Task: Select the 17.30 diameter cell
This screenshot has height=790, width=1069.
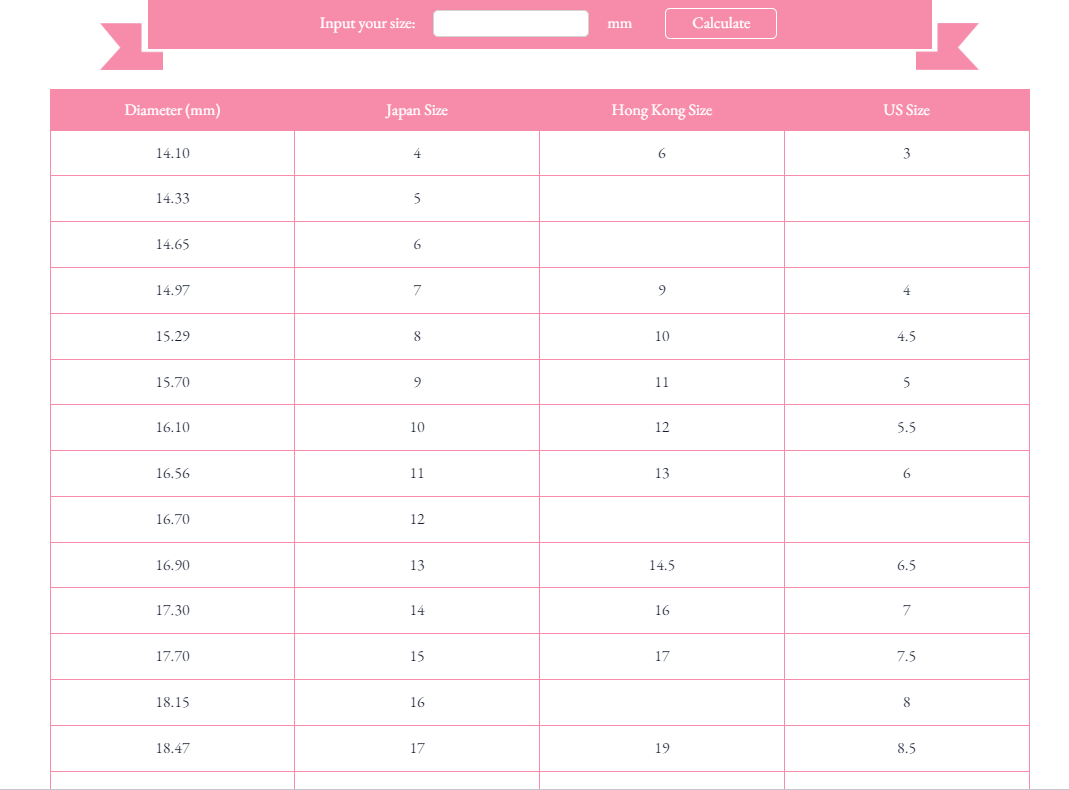Action: point(172,611)
